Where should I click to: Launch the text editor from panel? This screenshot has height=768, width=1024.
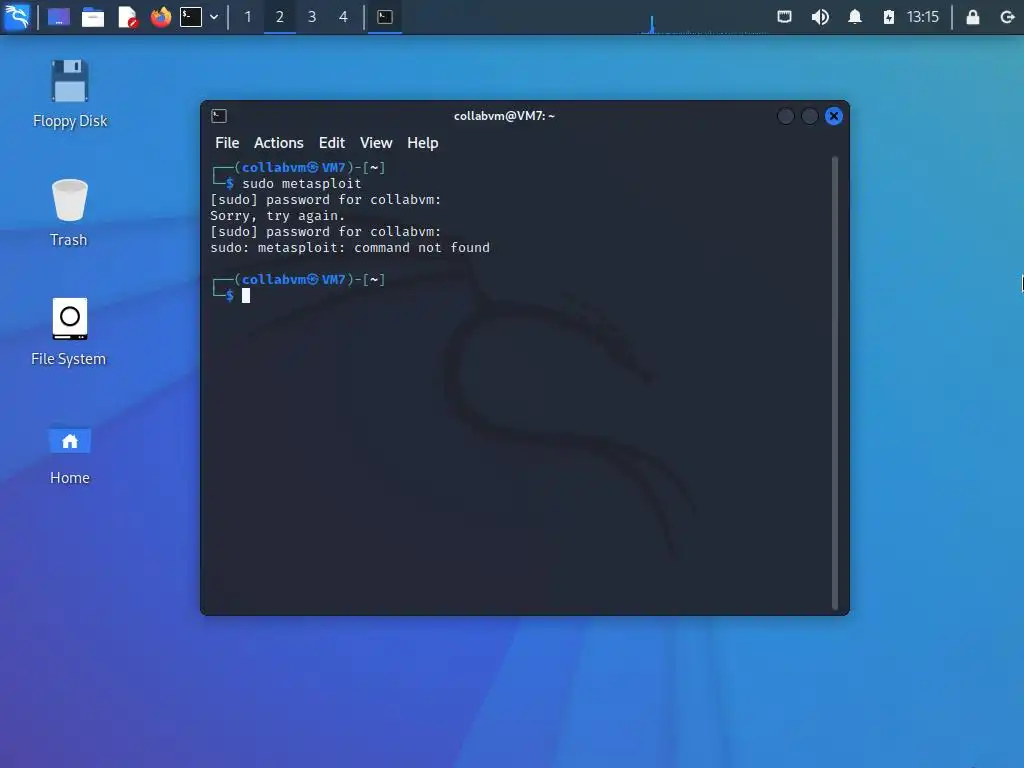click(127, 17)
